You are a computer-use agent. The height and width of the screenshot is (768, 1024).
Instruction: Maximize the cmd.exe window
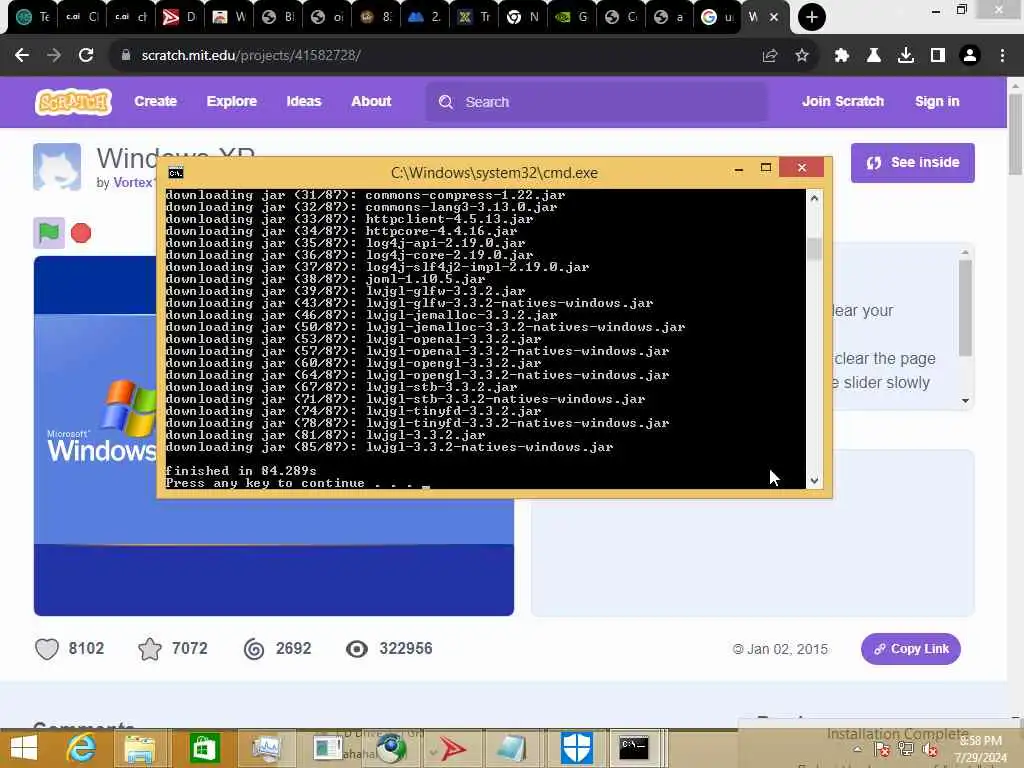pos(766,168)
